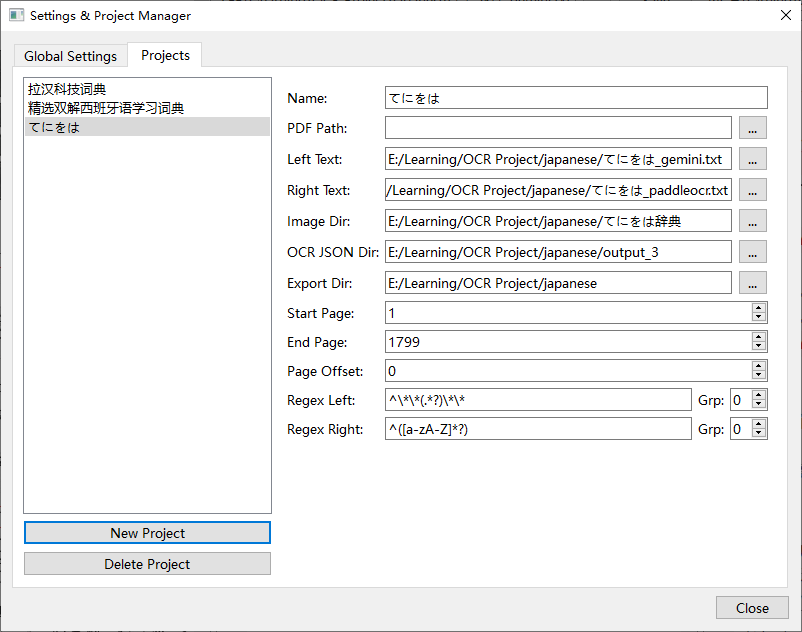Increase the Start Page value
802x632 pixels.
click(759, 308)
